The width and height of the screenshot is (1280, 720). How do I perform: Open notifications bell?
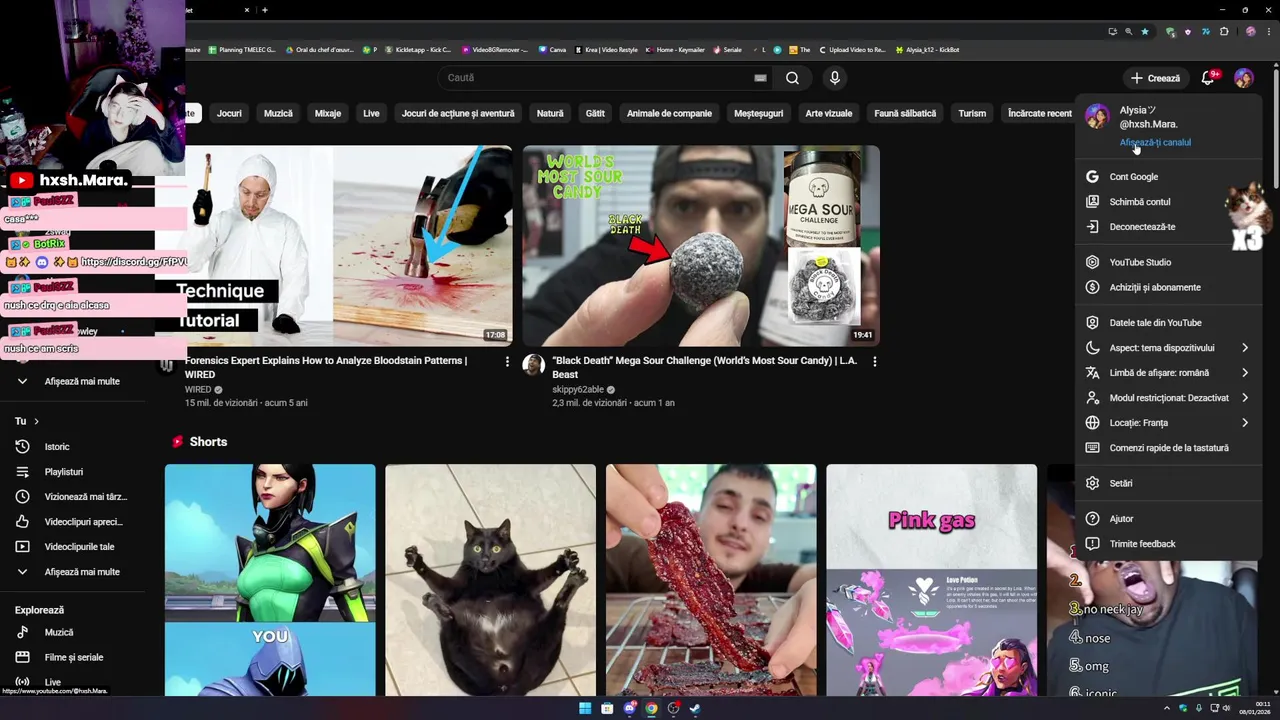point(1208,78)
